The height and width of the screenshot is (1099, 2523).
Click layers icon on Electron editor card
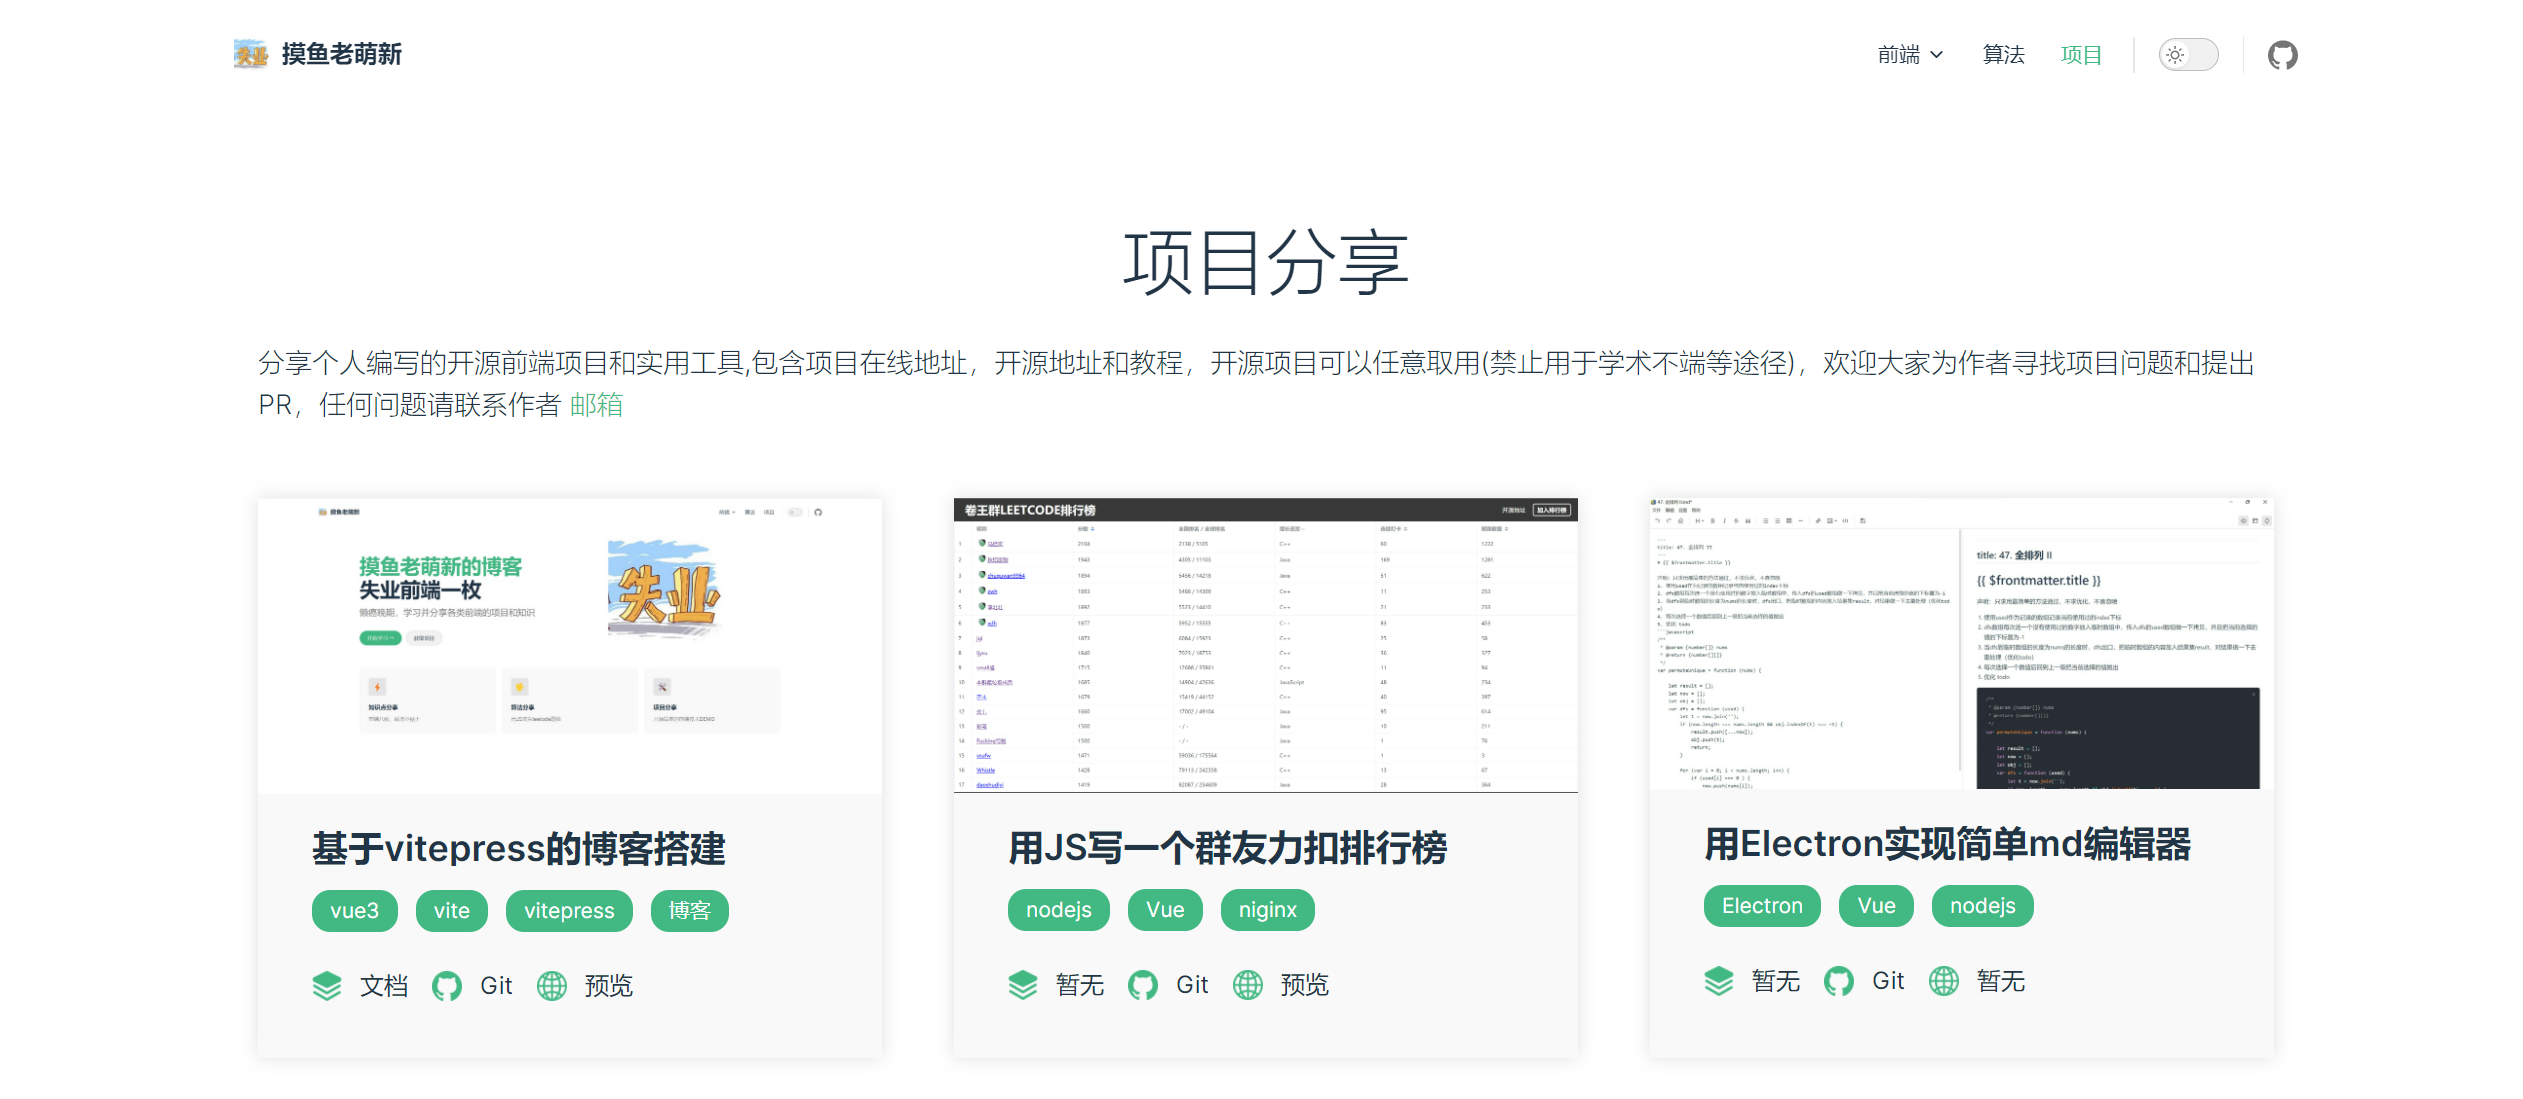point(1719,981)
